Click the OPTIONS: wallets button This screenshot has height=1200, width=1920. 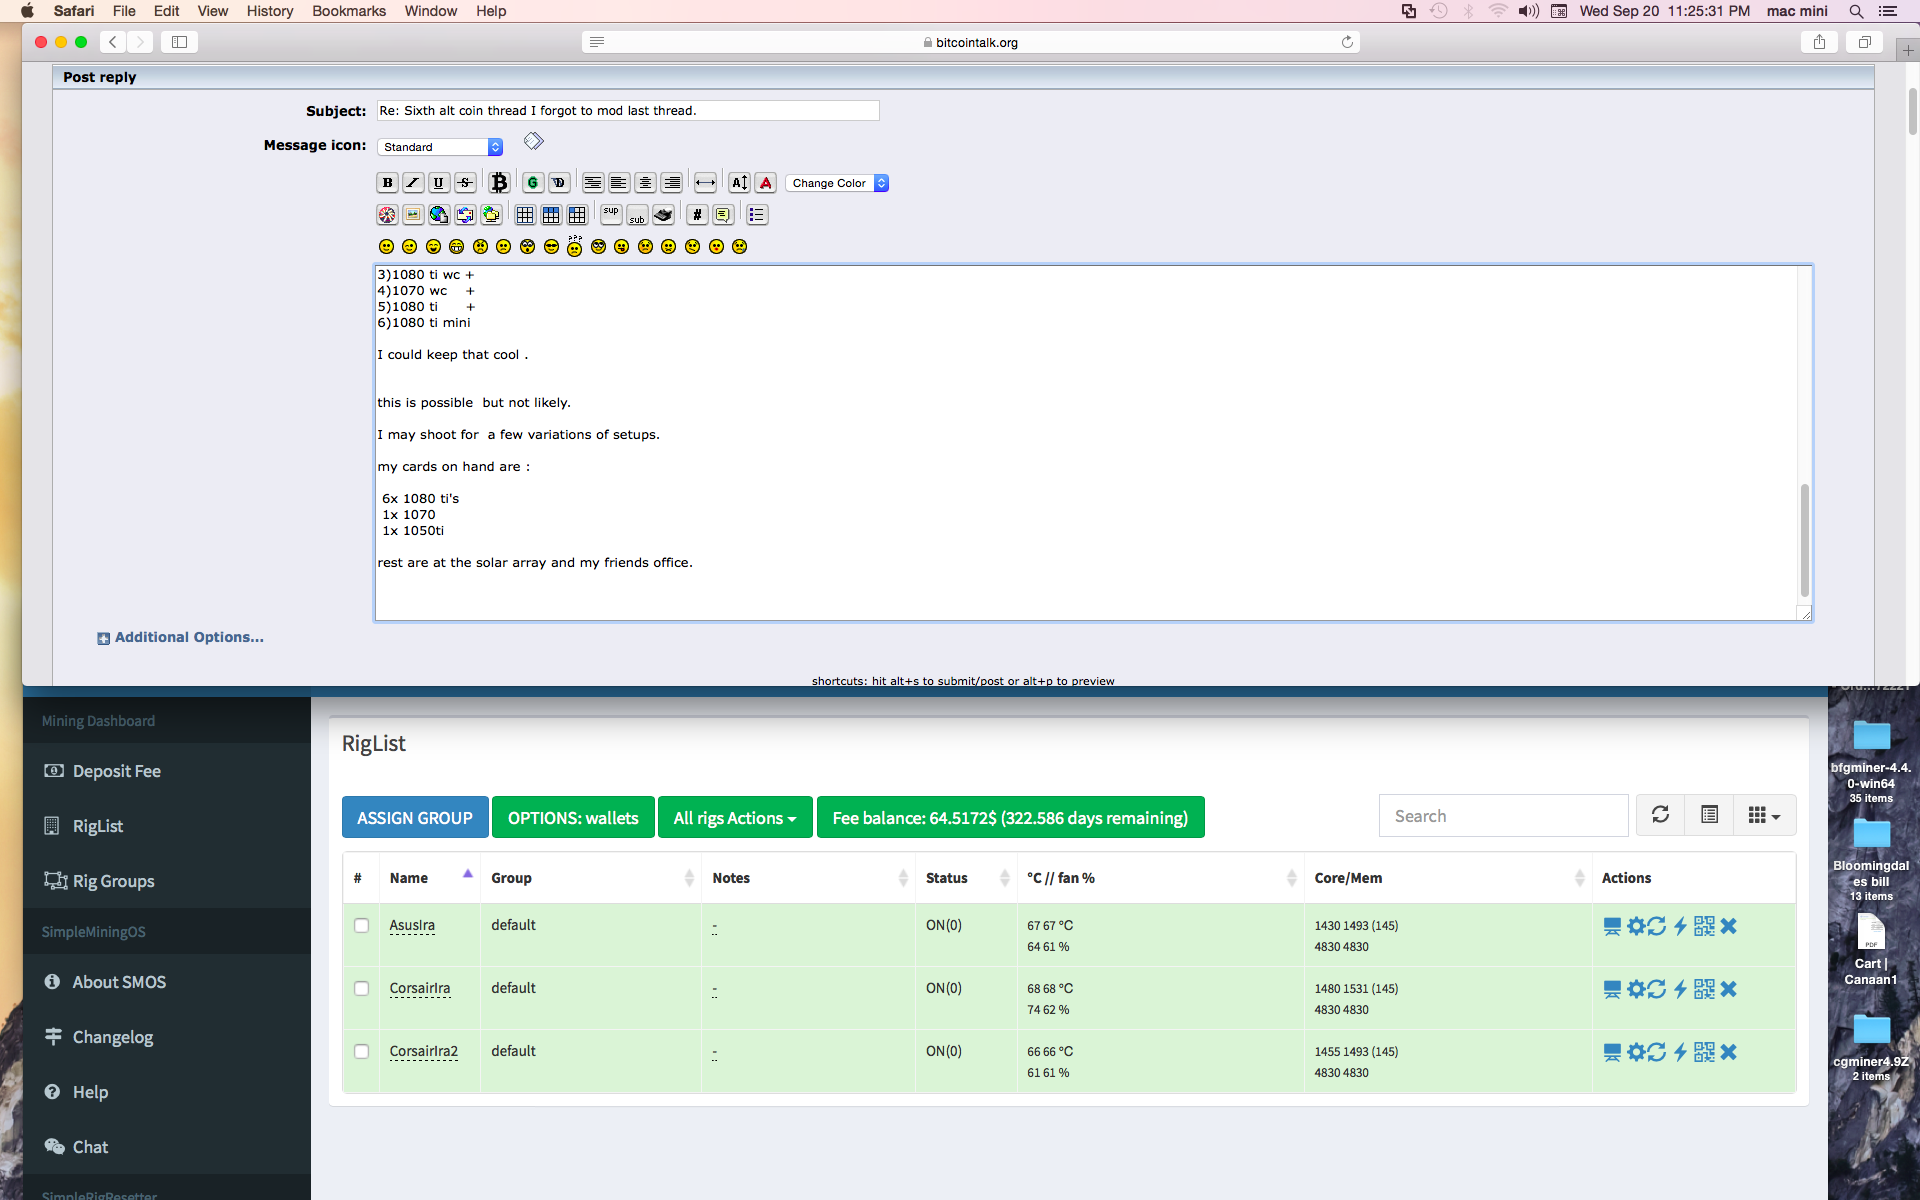point(573,817)
